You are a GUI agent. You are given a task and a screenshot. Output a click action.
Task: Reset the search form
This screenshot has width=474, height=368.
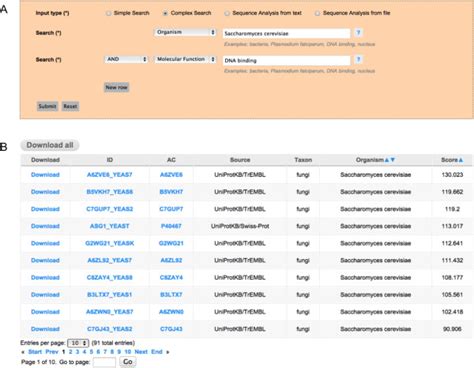(x=70, y=106)
